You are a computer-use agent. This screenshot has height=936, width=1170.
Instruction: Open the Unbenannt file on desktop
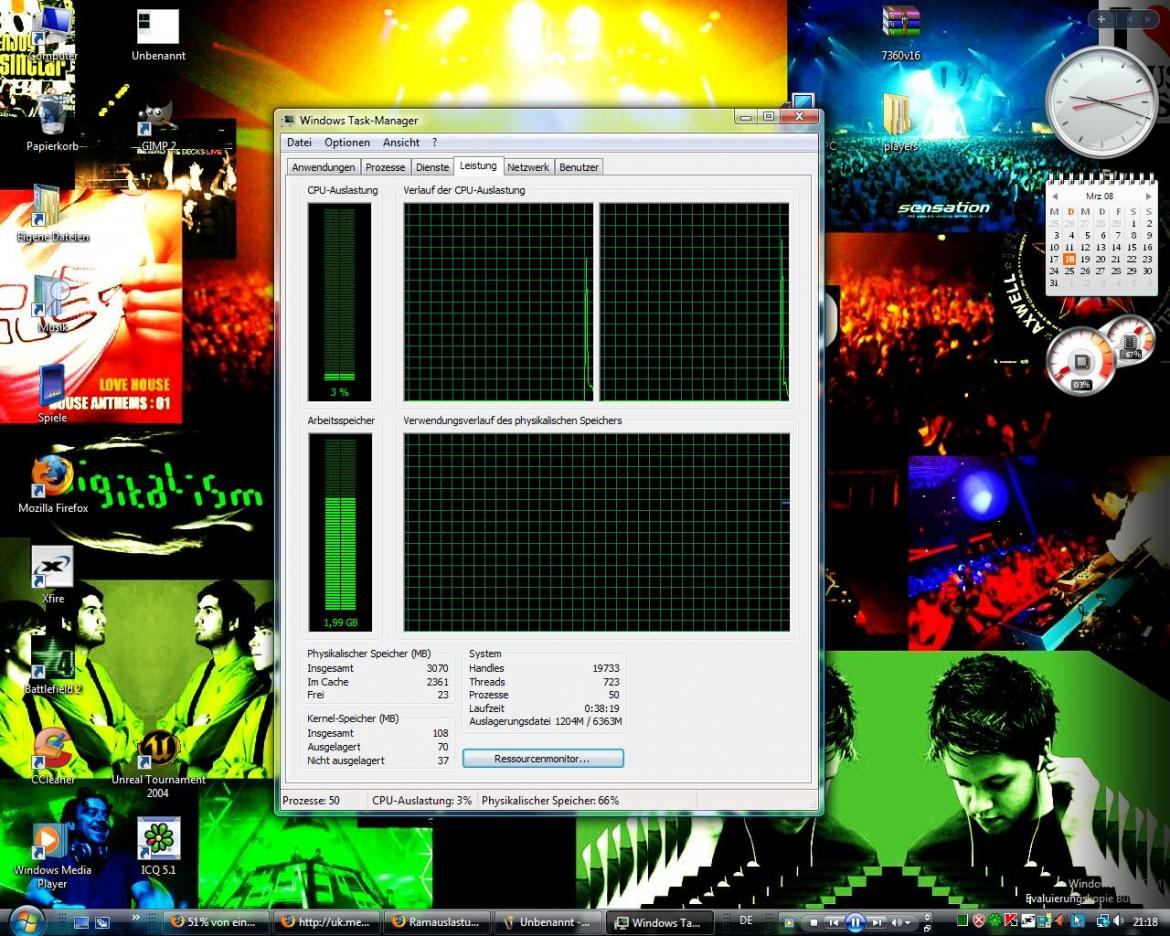(158, 34)
